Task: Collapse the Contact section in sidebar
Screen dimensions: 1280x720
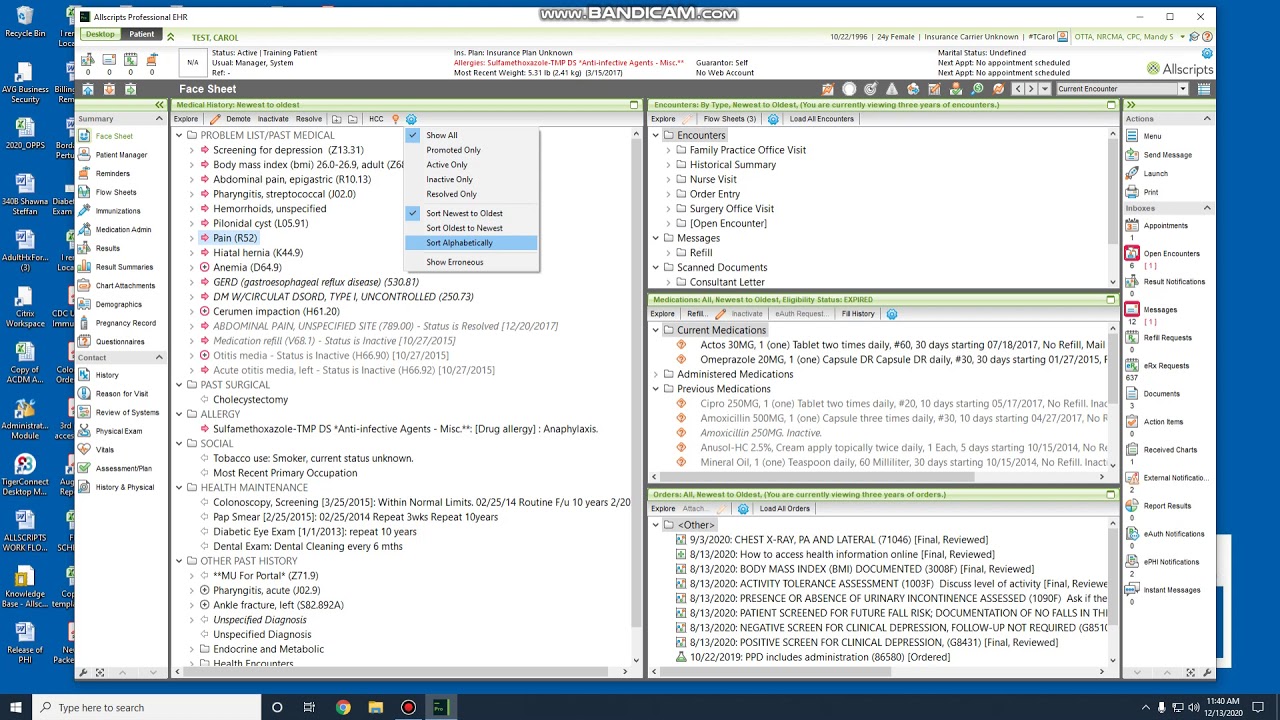Action: tap(158, 357)
